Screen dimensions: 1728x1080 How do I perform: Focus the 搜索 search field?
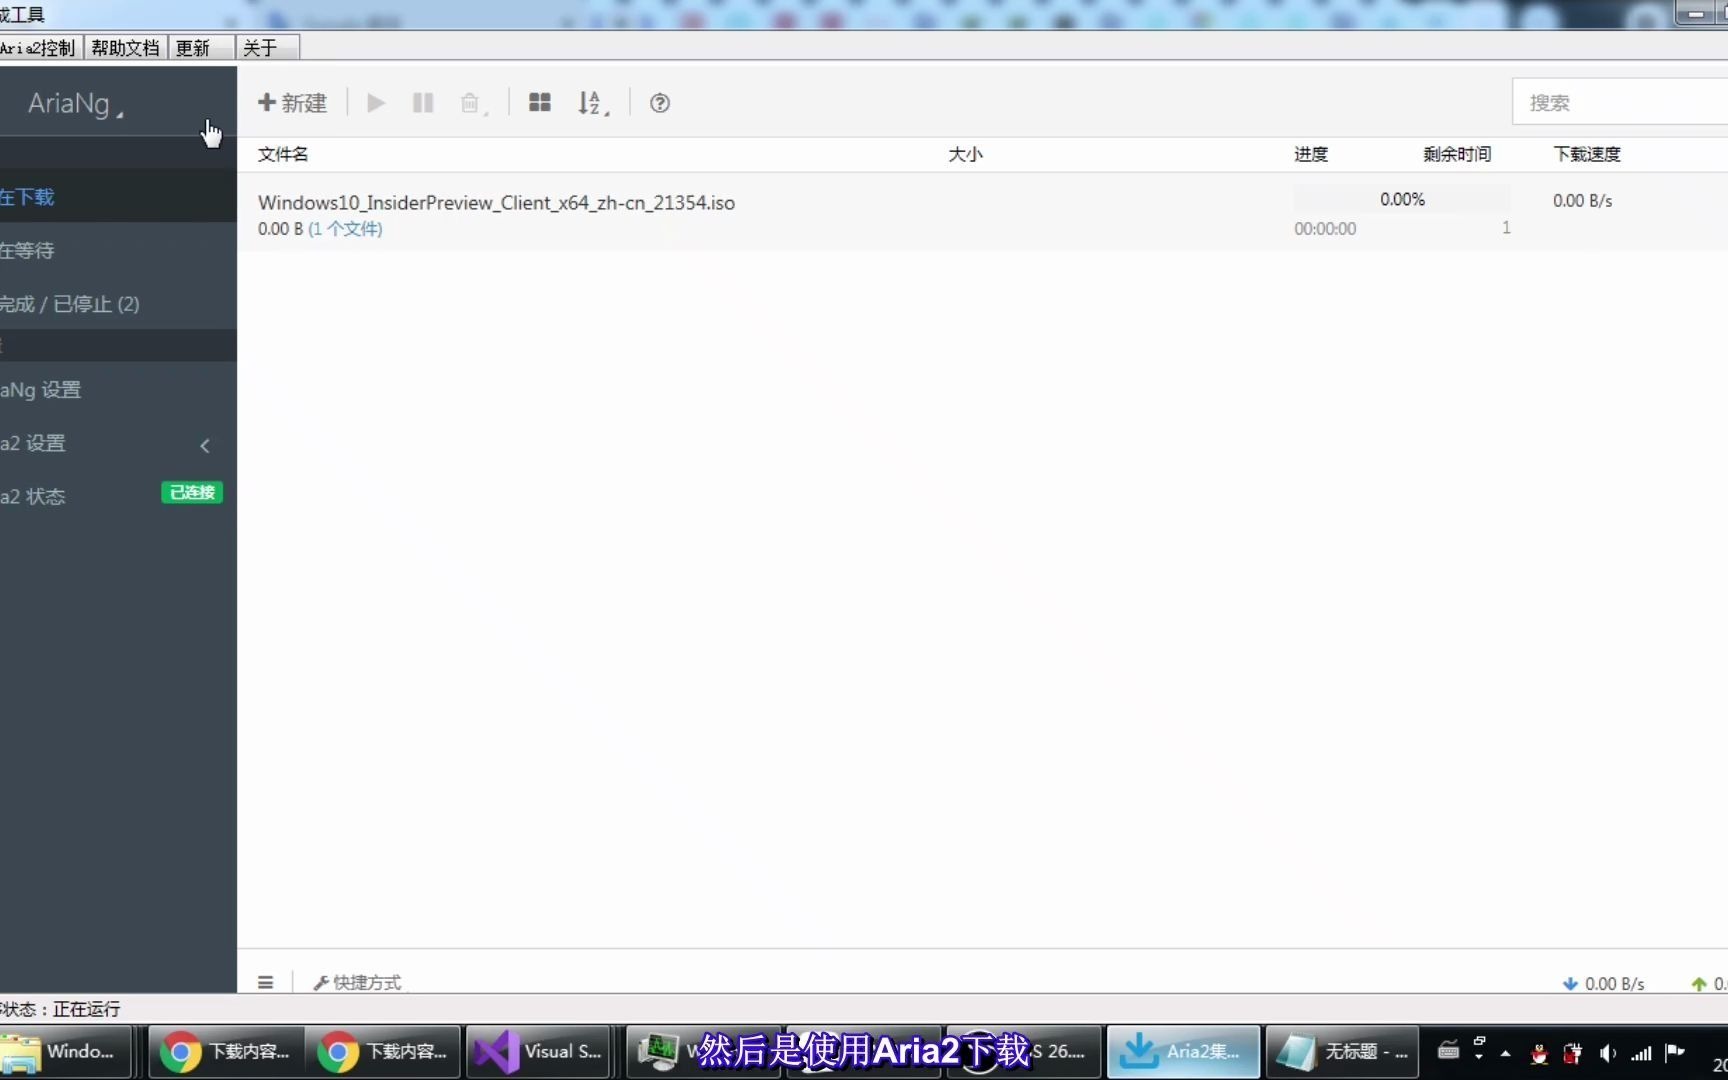click(x=1620, y=102)
